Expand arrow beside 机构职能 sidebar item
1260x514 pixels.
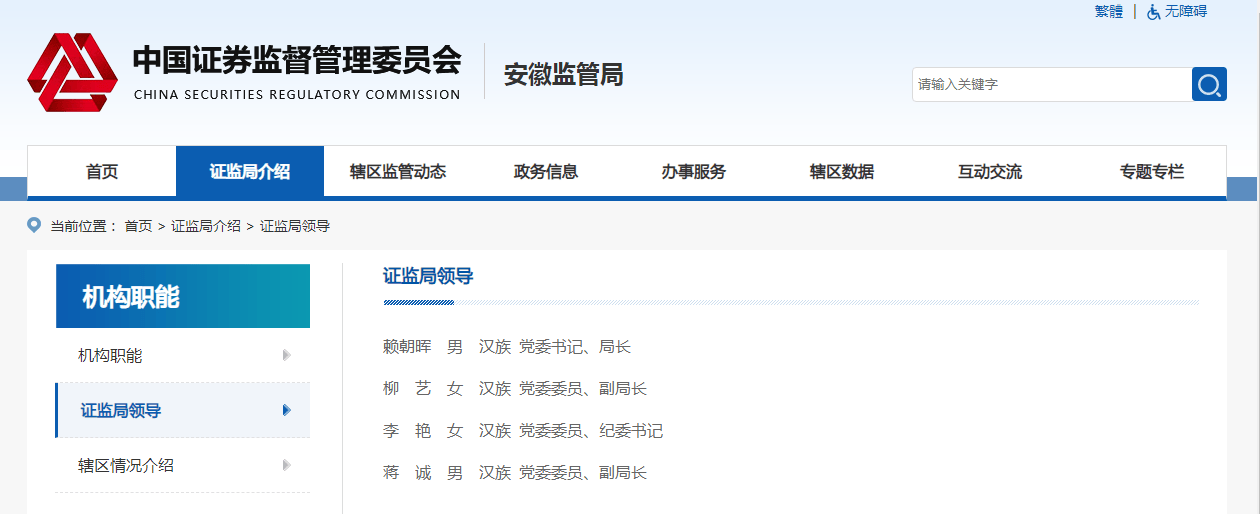(x=287, y=355)
